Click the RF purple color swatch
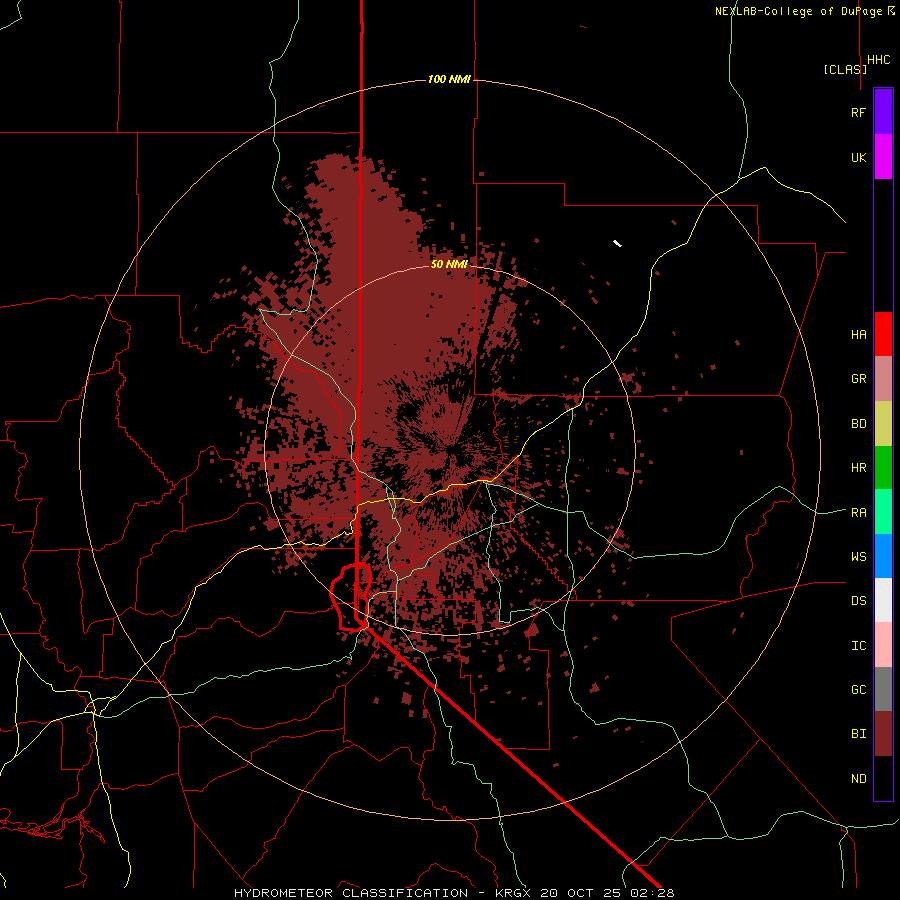Screen dimensions: 900x900 883,112
